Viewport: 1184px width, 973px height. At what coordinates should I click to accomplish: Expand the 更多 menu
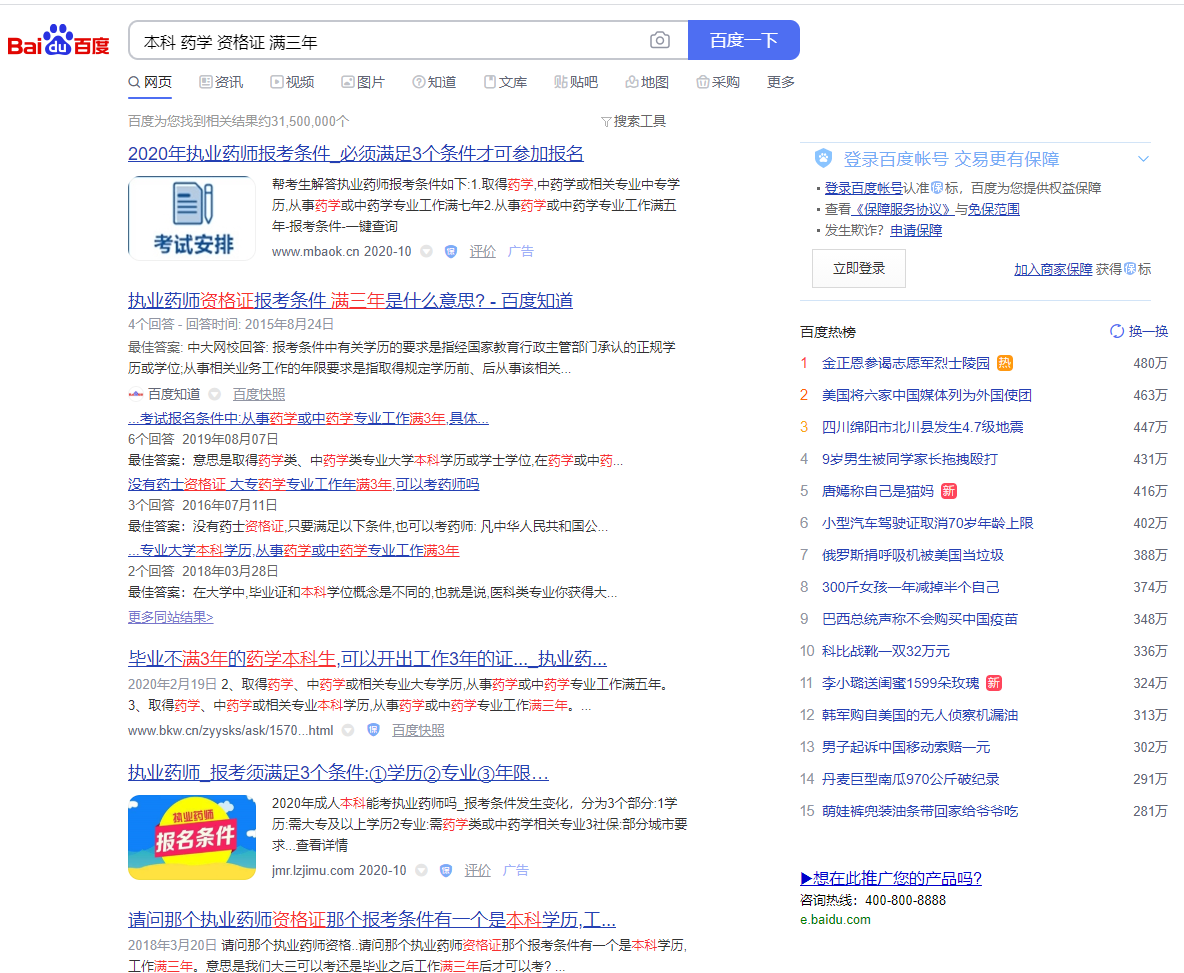[x=781, y=82]
